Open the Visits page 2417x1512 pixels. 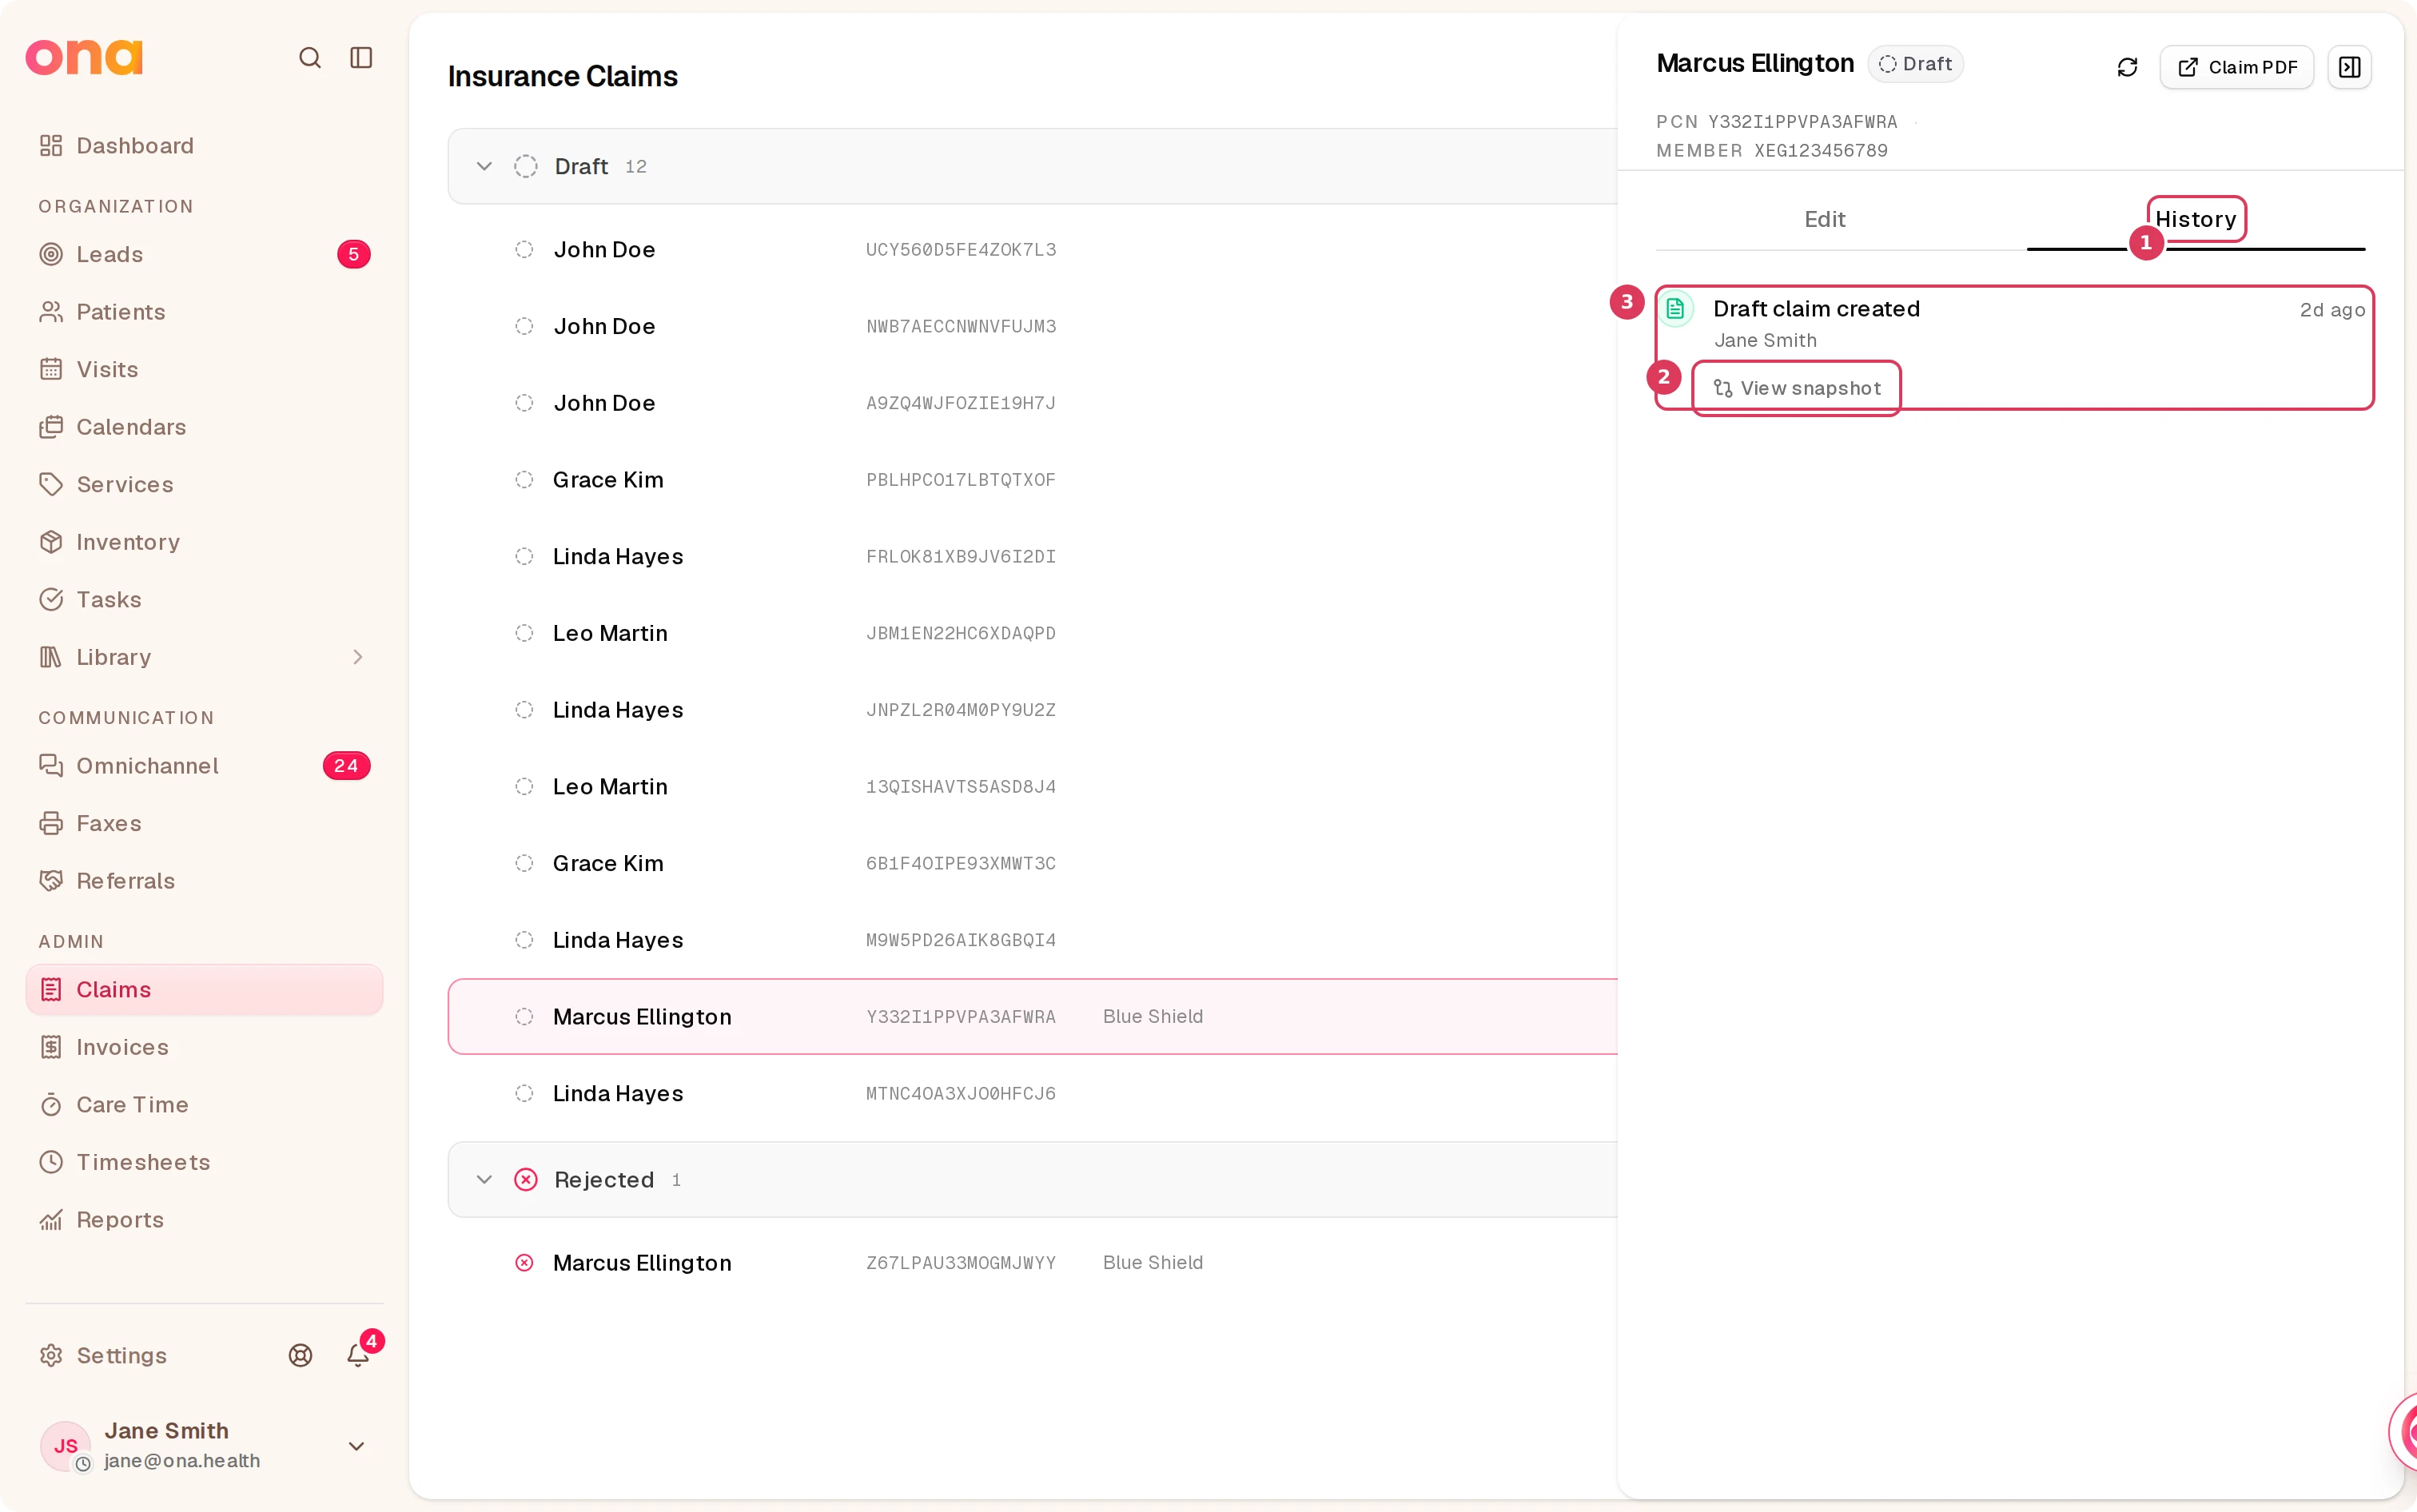point(204,370)
